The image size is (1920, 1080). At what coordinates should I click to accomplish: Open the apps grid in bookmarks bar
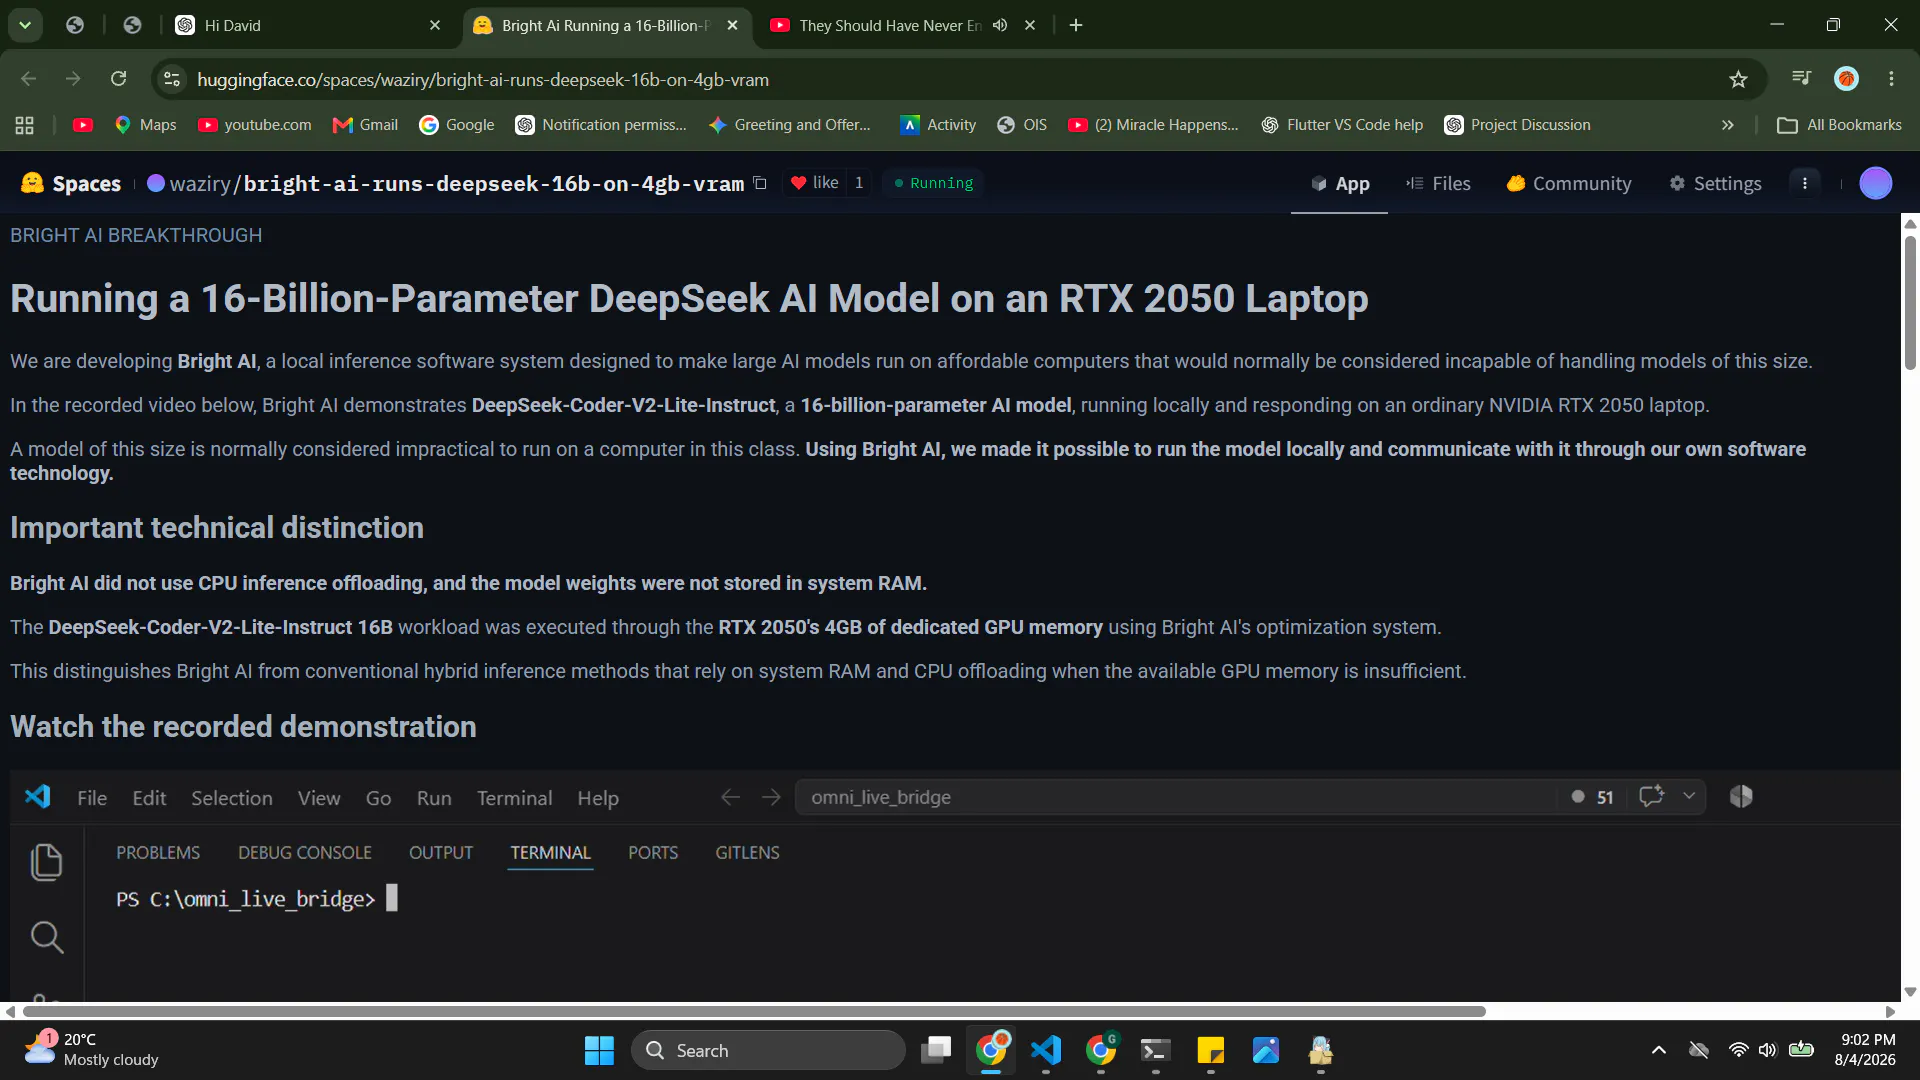(25, 125)
